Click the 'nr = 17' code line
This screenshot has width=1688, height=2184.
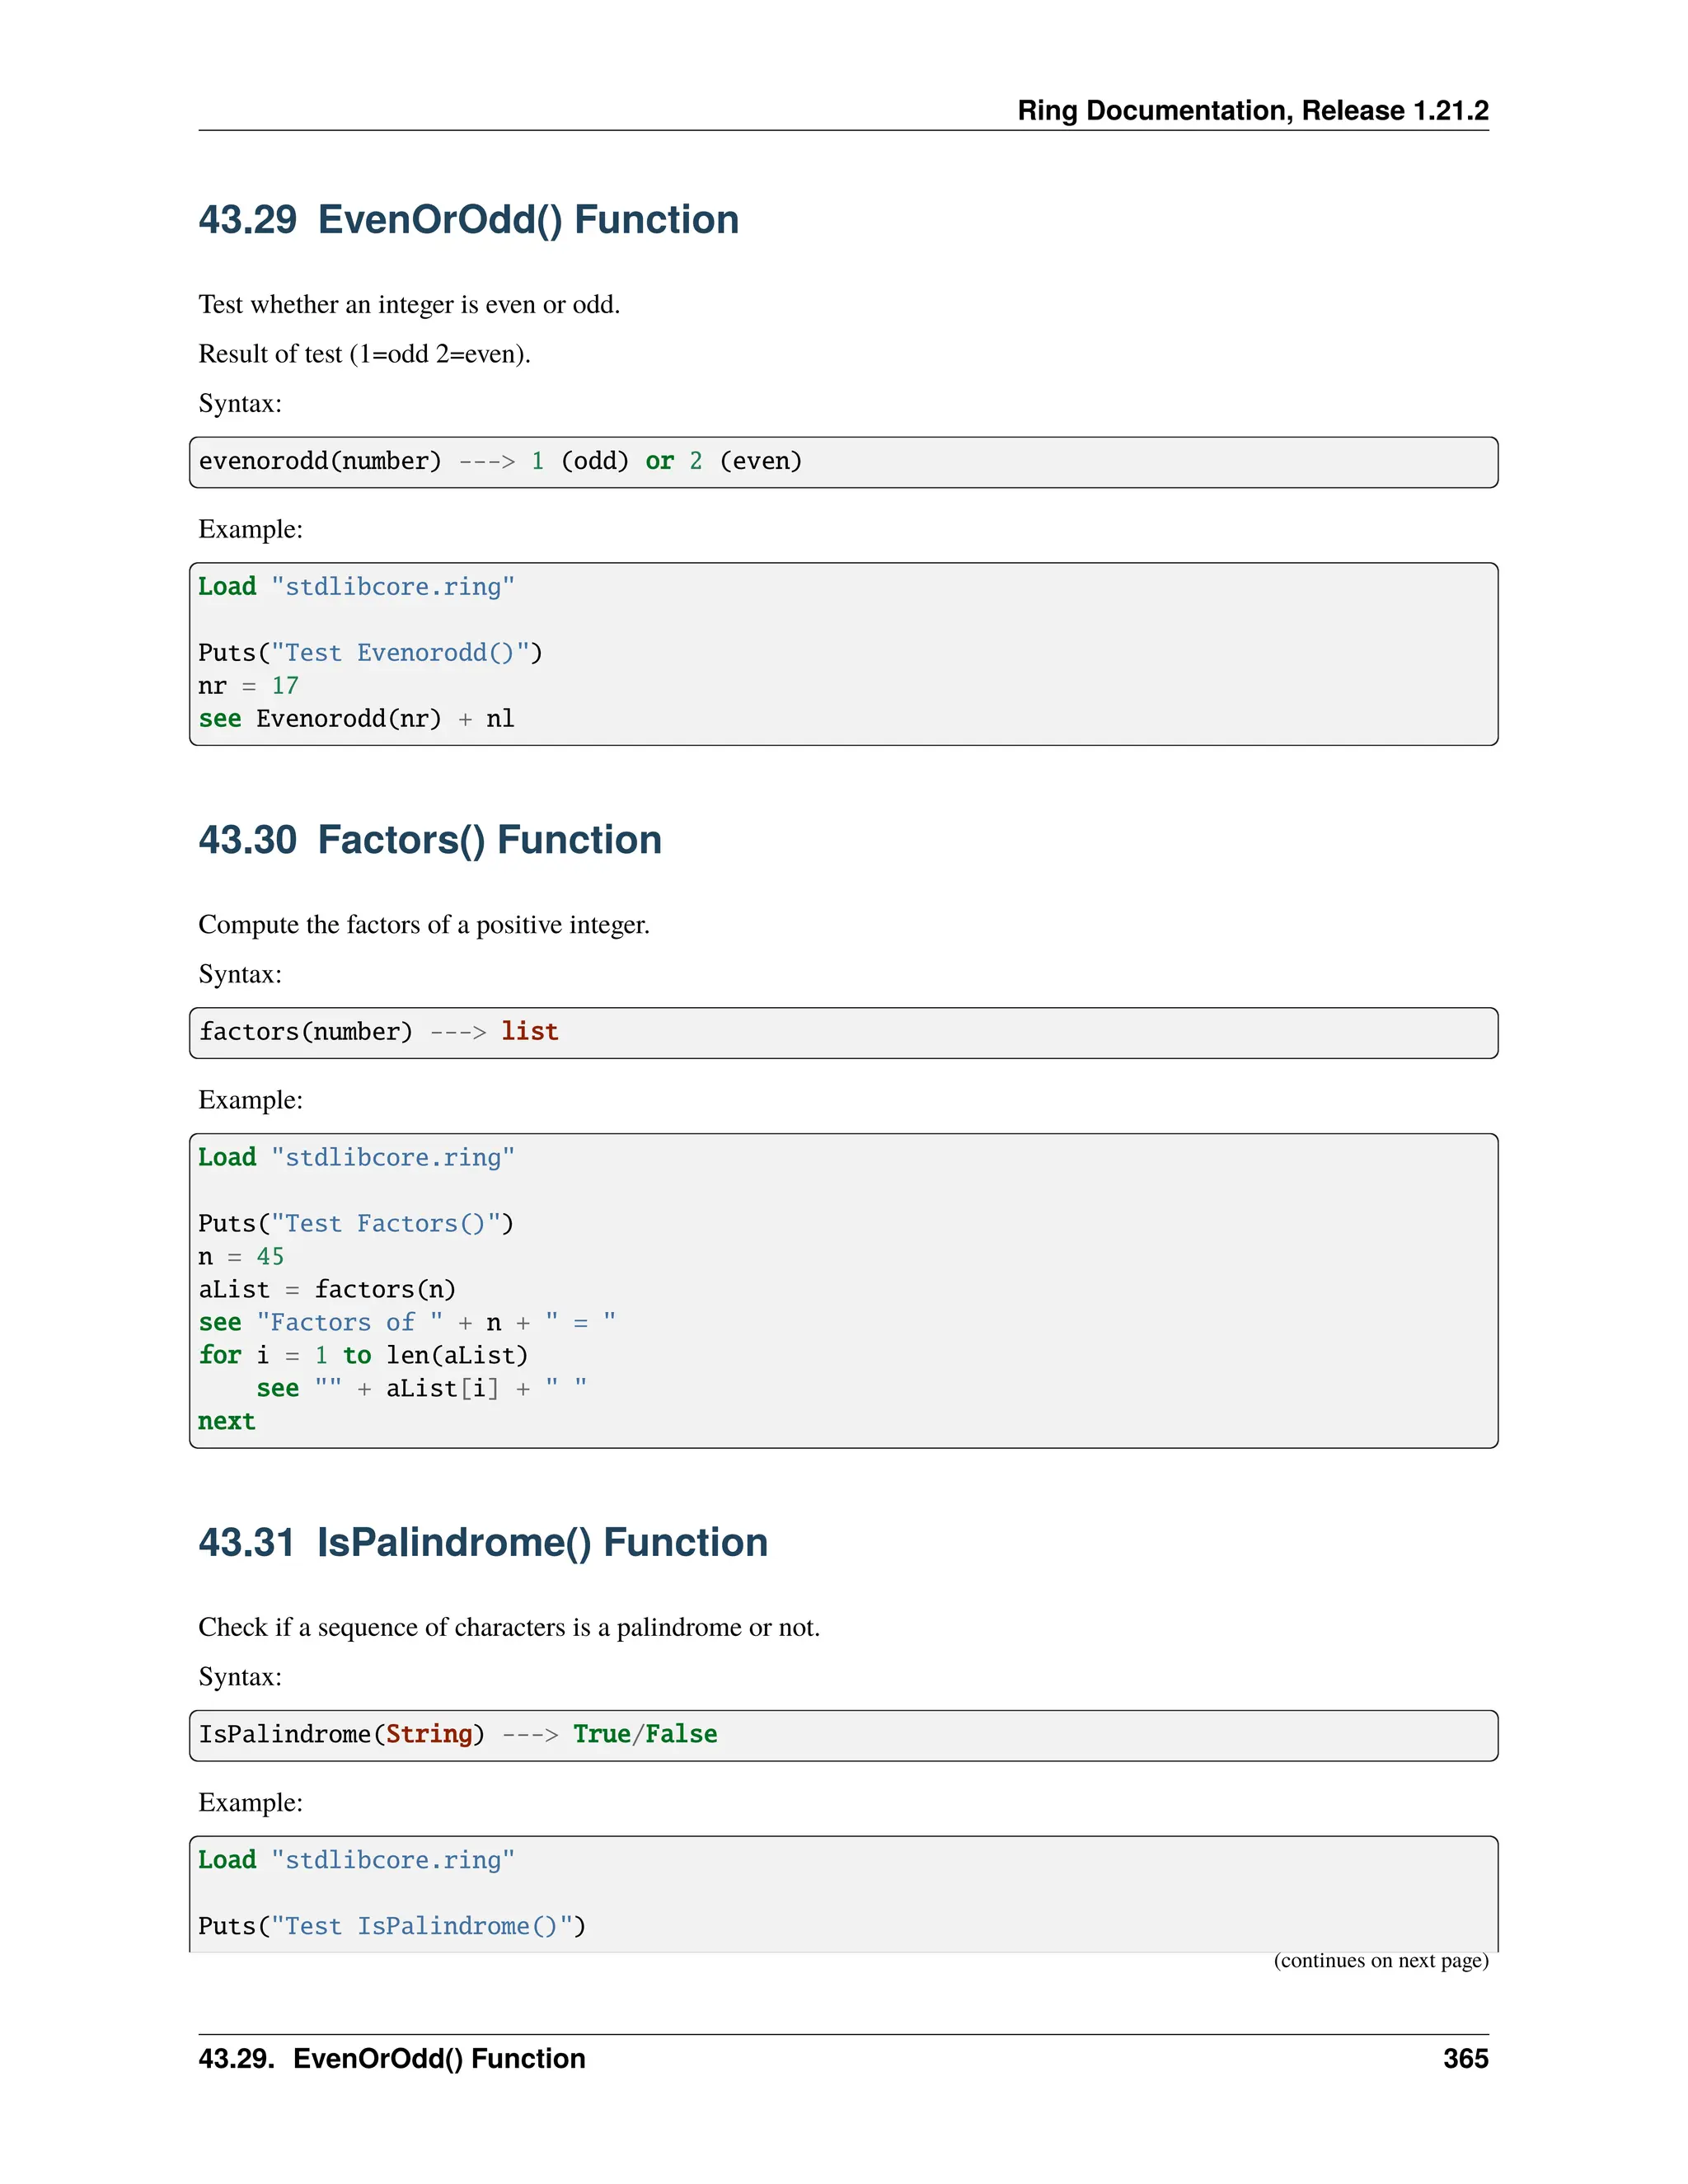(248, 686)
